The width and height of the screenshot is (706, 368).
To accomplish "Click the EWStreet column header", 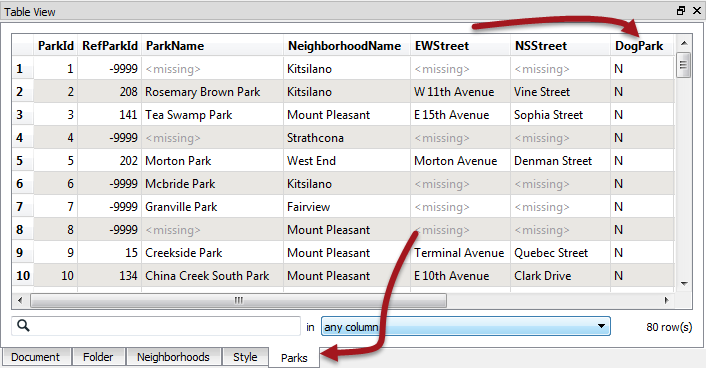I will pyautogui.click(x=460, y=45).
